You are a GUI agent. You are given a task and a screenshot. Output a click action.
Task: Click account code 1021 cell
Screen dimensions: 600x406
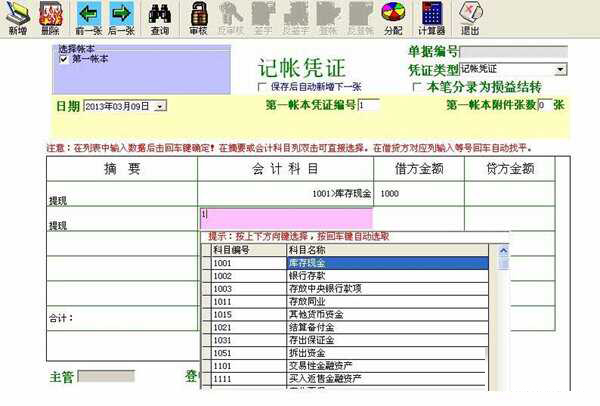click(x=249, y=328)
